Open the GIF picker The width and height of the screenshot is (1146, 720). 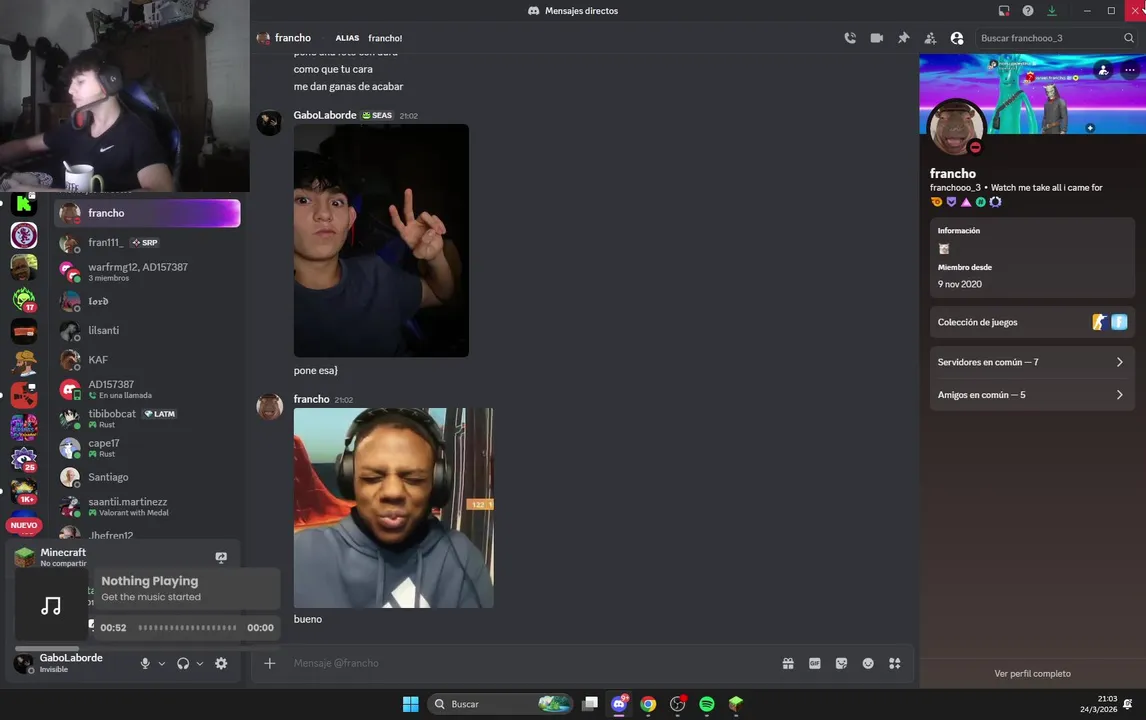point(814,663)
